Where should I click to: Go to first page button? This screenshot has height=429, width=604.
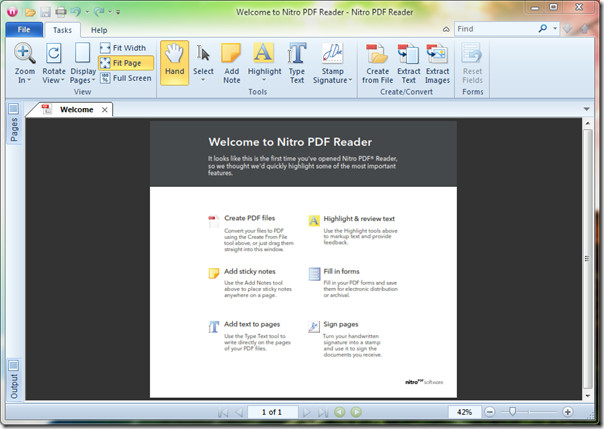[223, 412]
